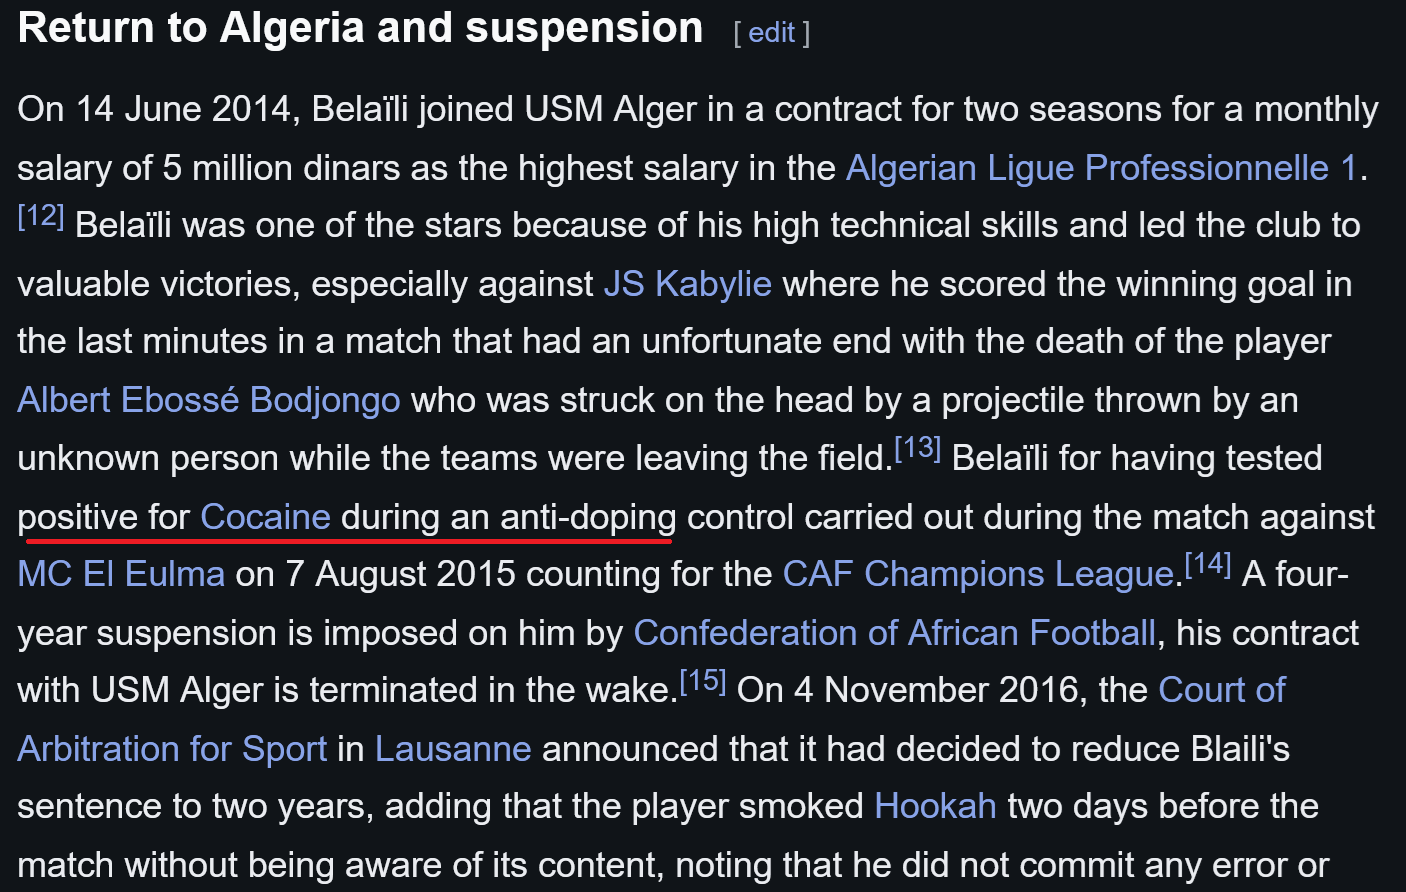The width and height of the screenshot is (1406, 892).
Task: Click the Return to Algeria and suspension heading
Action: tap(361, 28)
